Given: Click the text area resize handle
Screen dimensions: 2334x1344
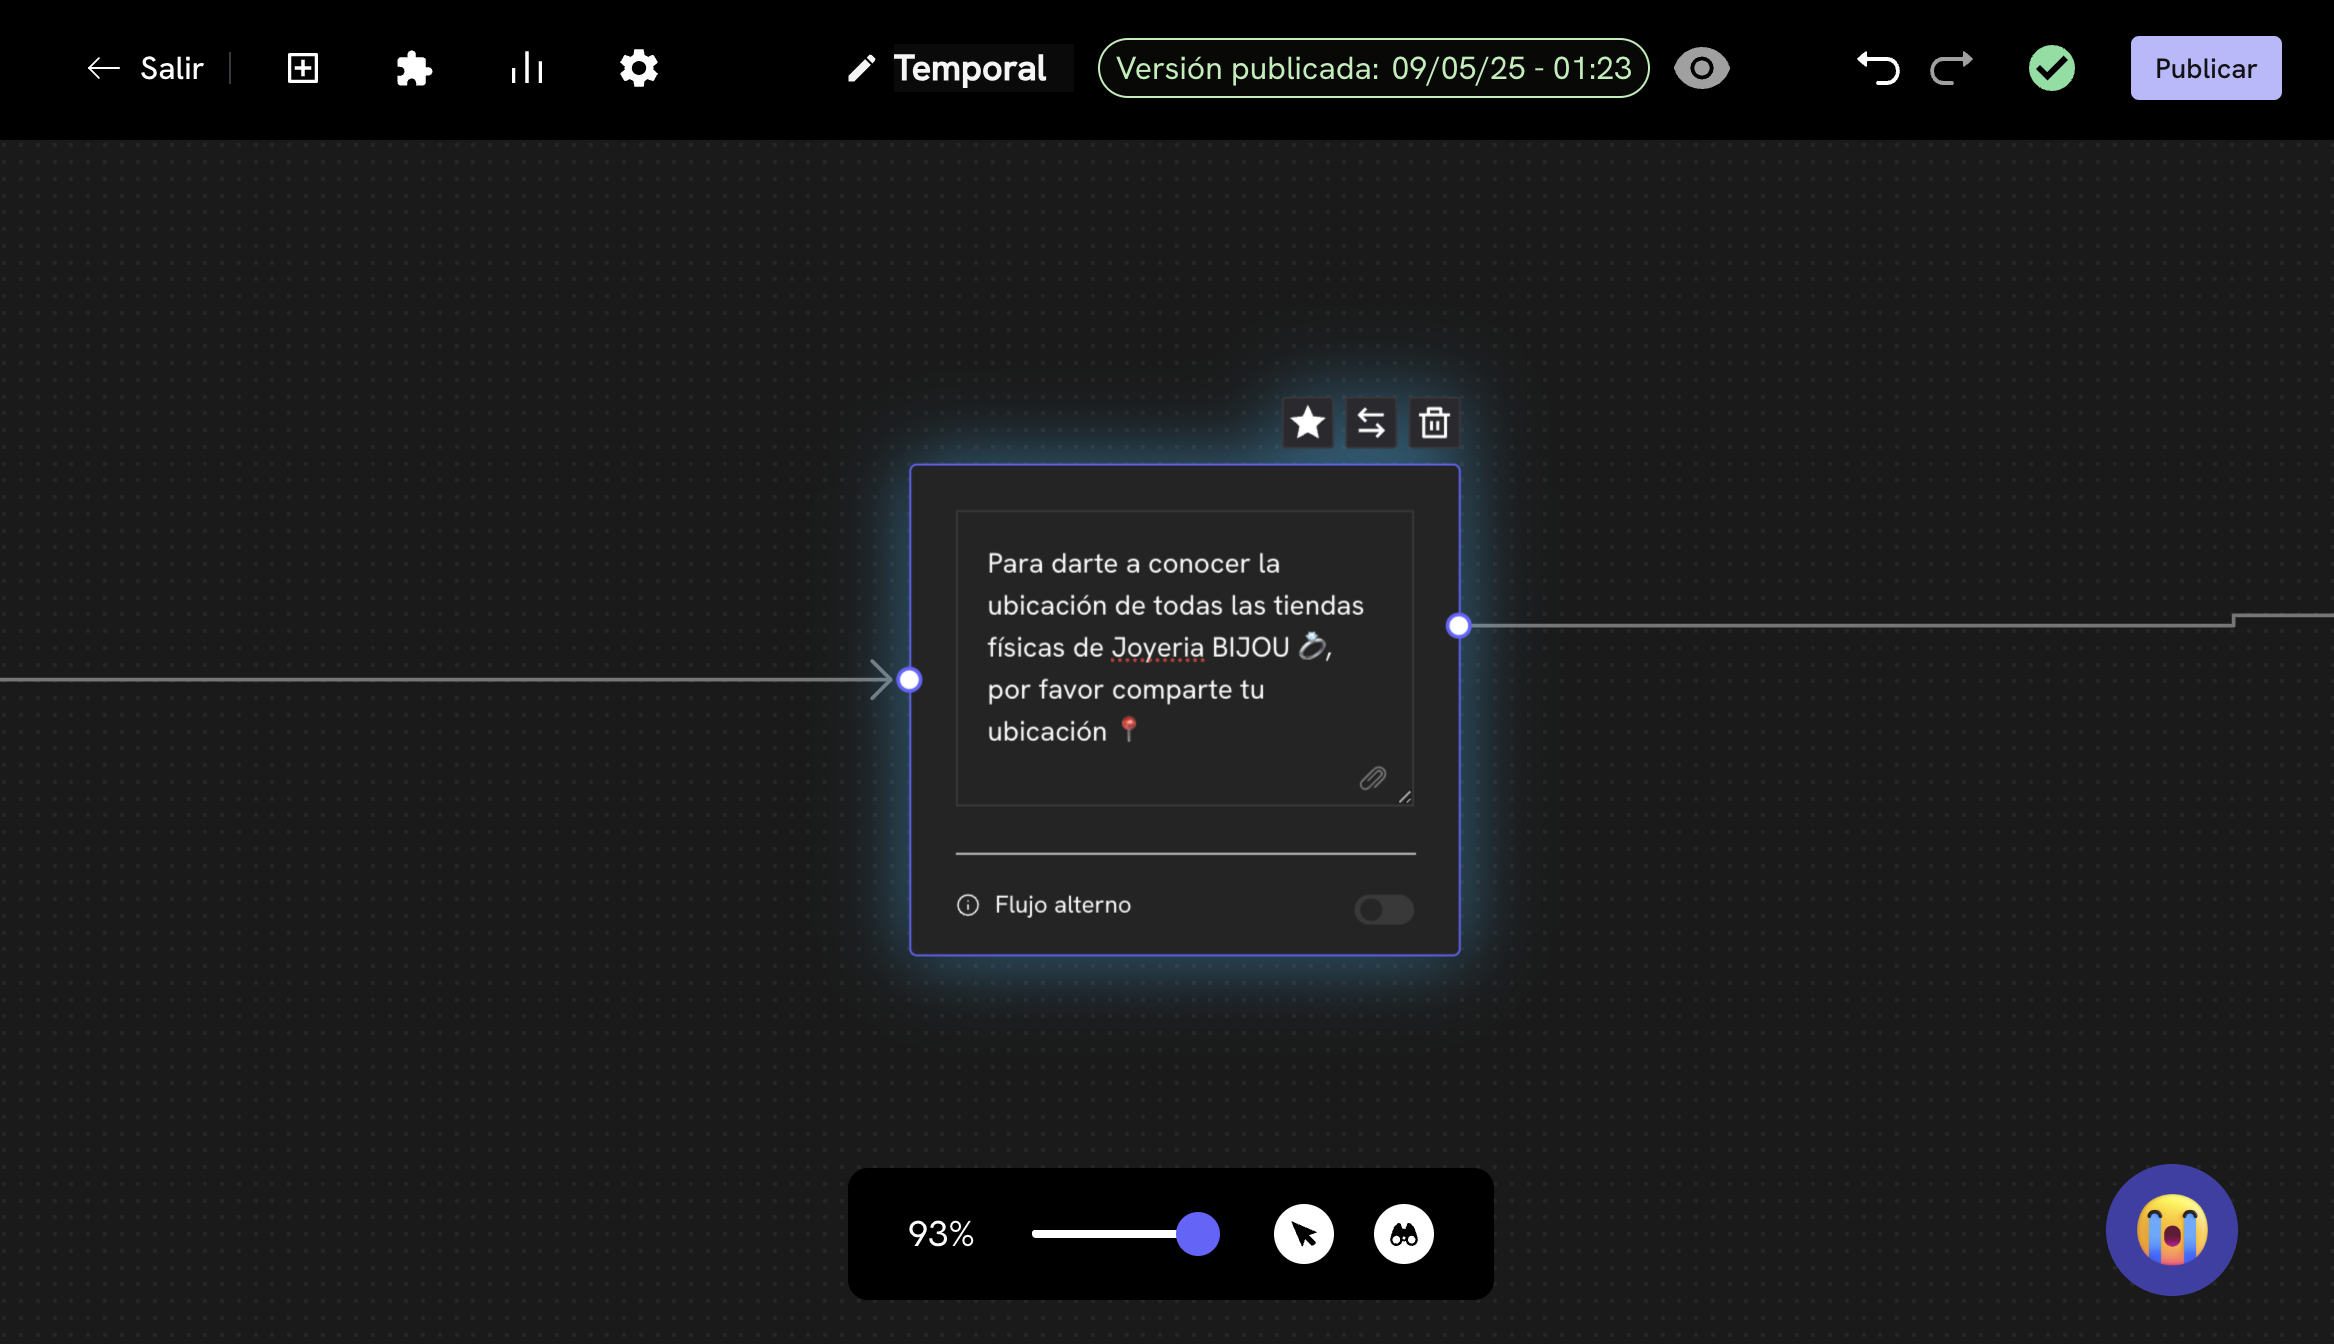Looking at the screenshot, I should (x=1404, y=797).
